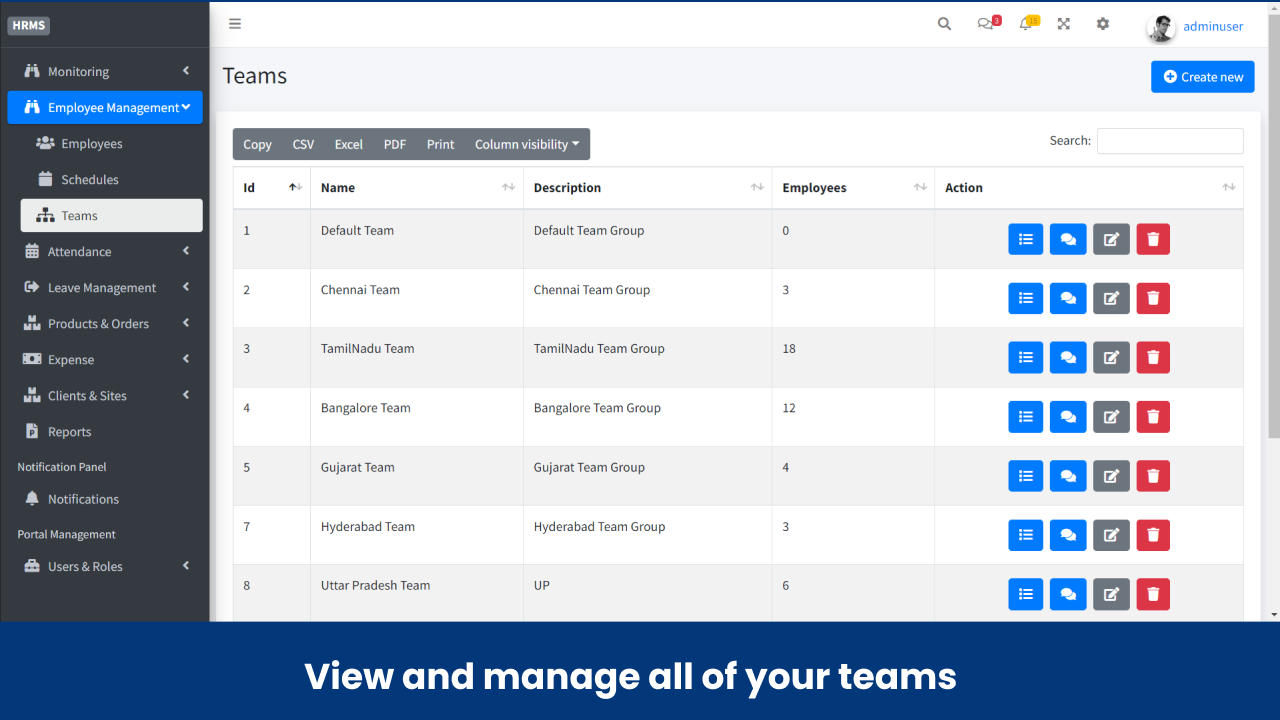
Task: Open the messages icon in the top bar
Action: pos(985,24)
